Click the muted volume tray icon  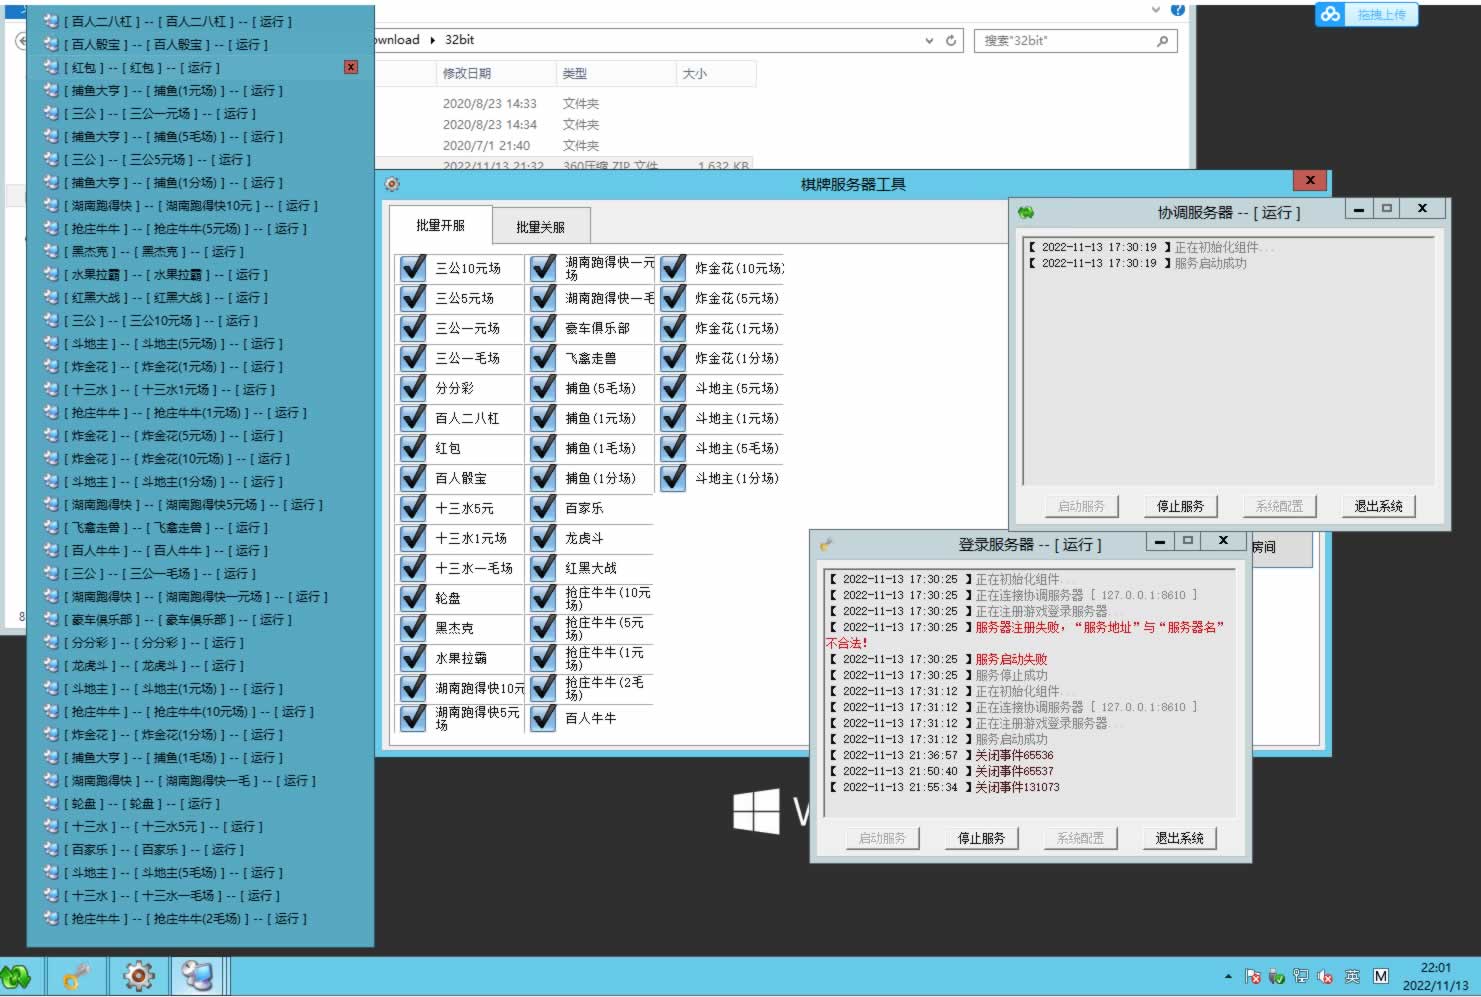point(1325,976)
